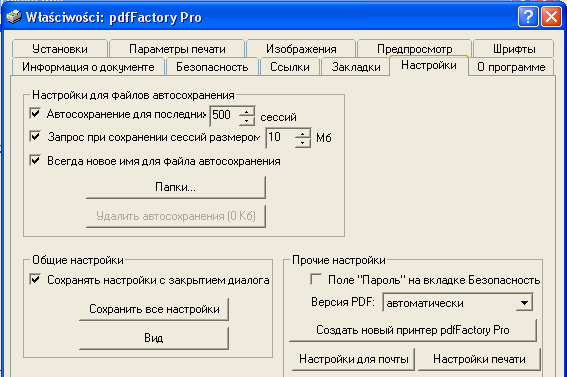Toggle Автосохранение для последних сессий checkbox
This screenshot has height=377, width=567.
[35, 113]
